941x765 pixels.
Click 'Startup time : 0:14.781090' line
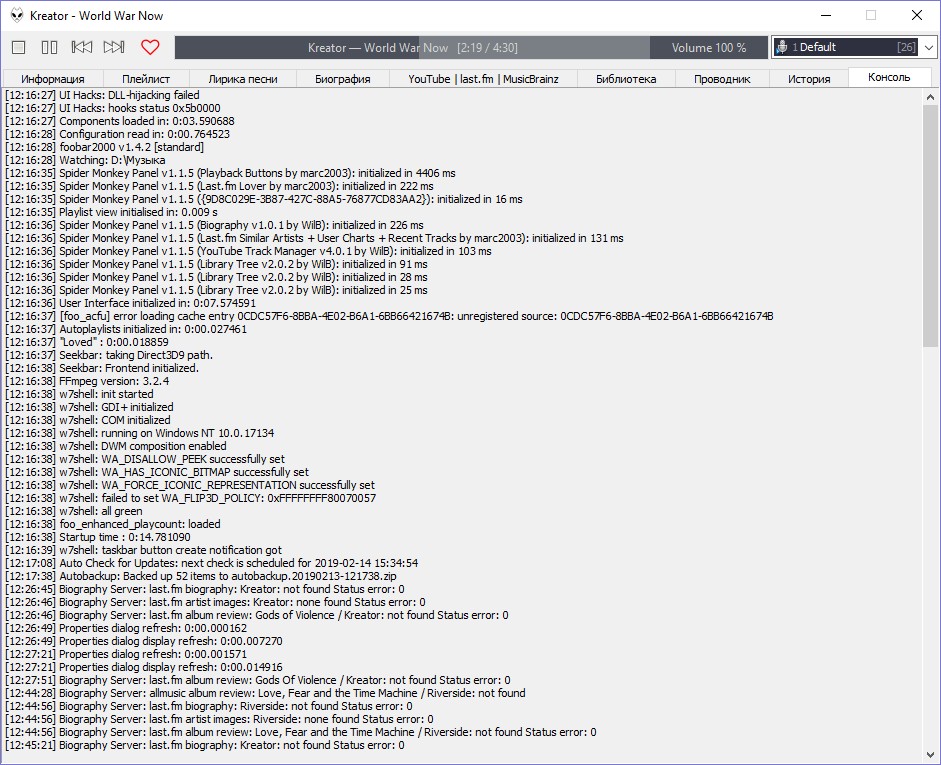[98, 537]
